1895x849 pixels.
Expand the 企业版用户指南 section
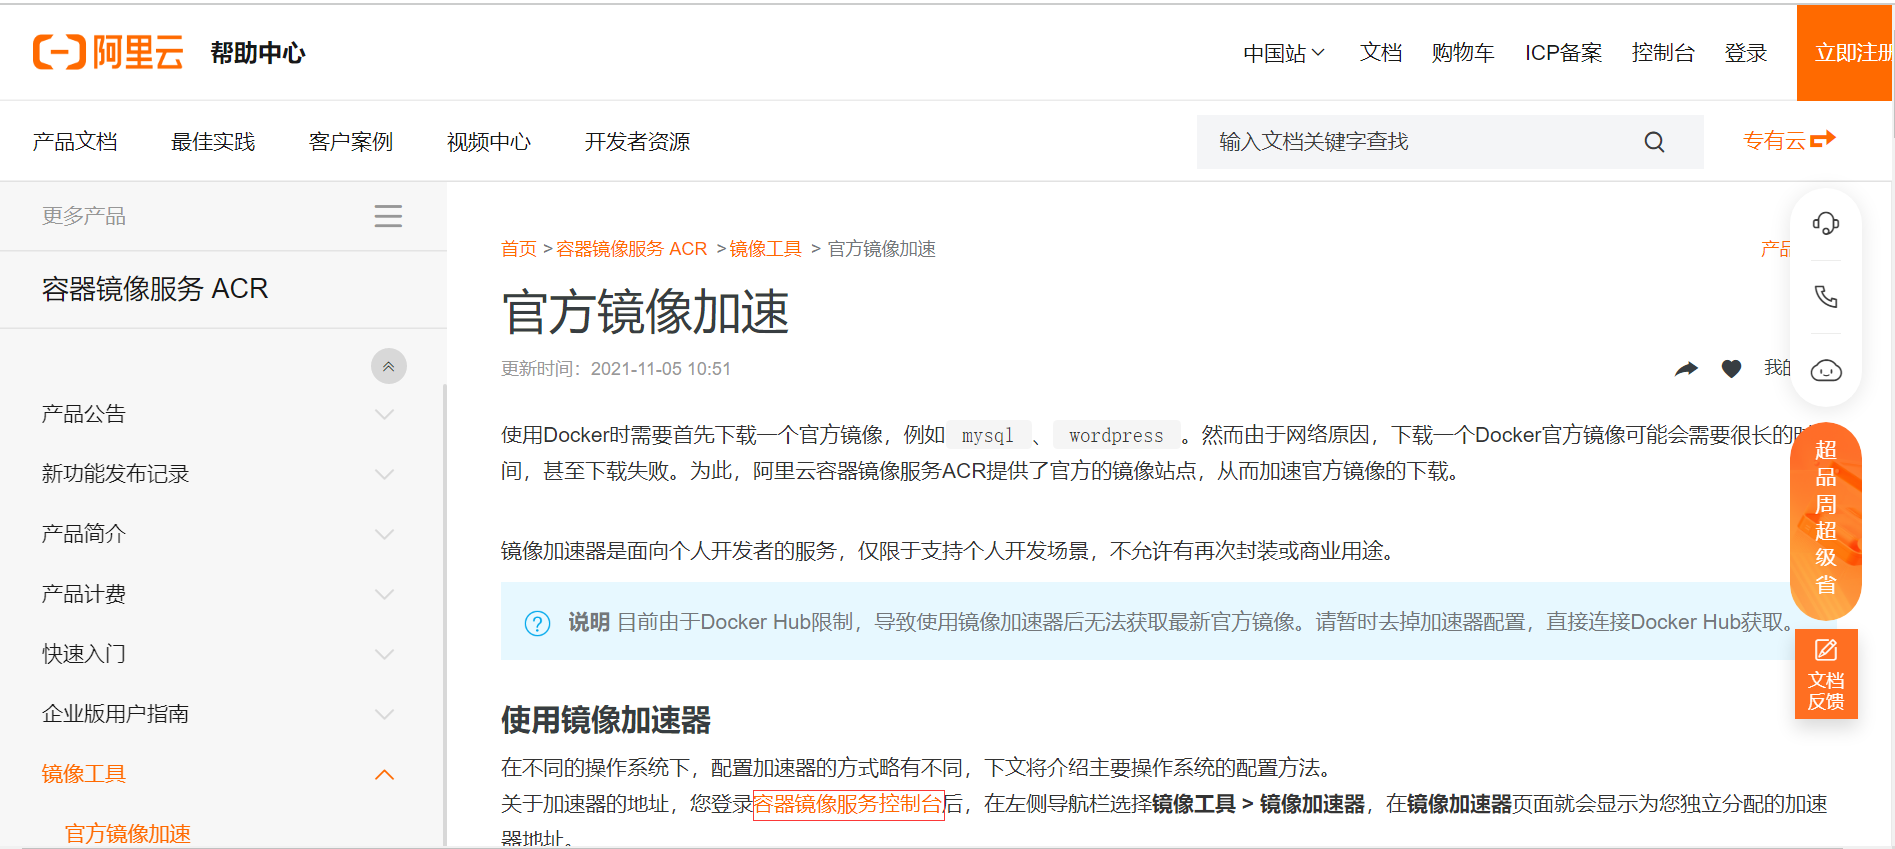(x=384, y=714)
